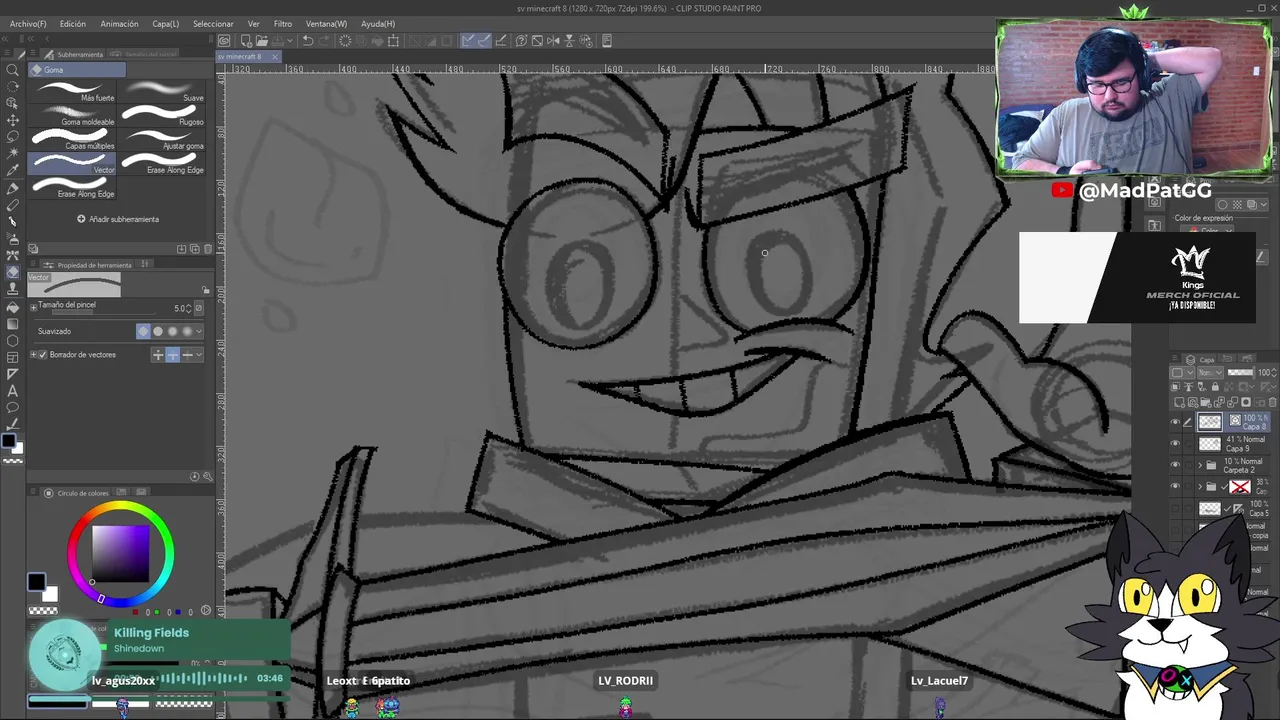Viewport: 1280px width, 720px height.
Task: Select the Text tool
Action: click(x=13, y=391)
